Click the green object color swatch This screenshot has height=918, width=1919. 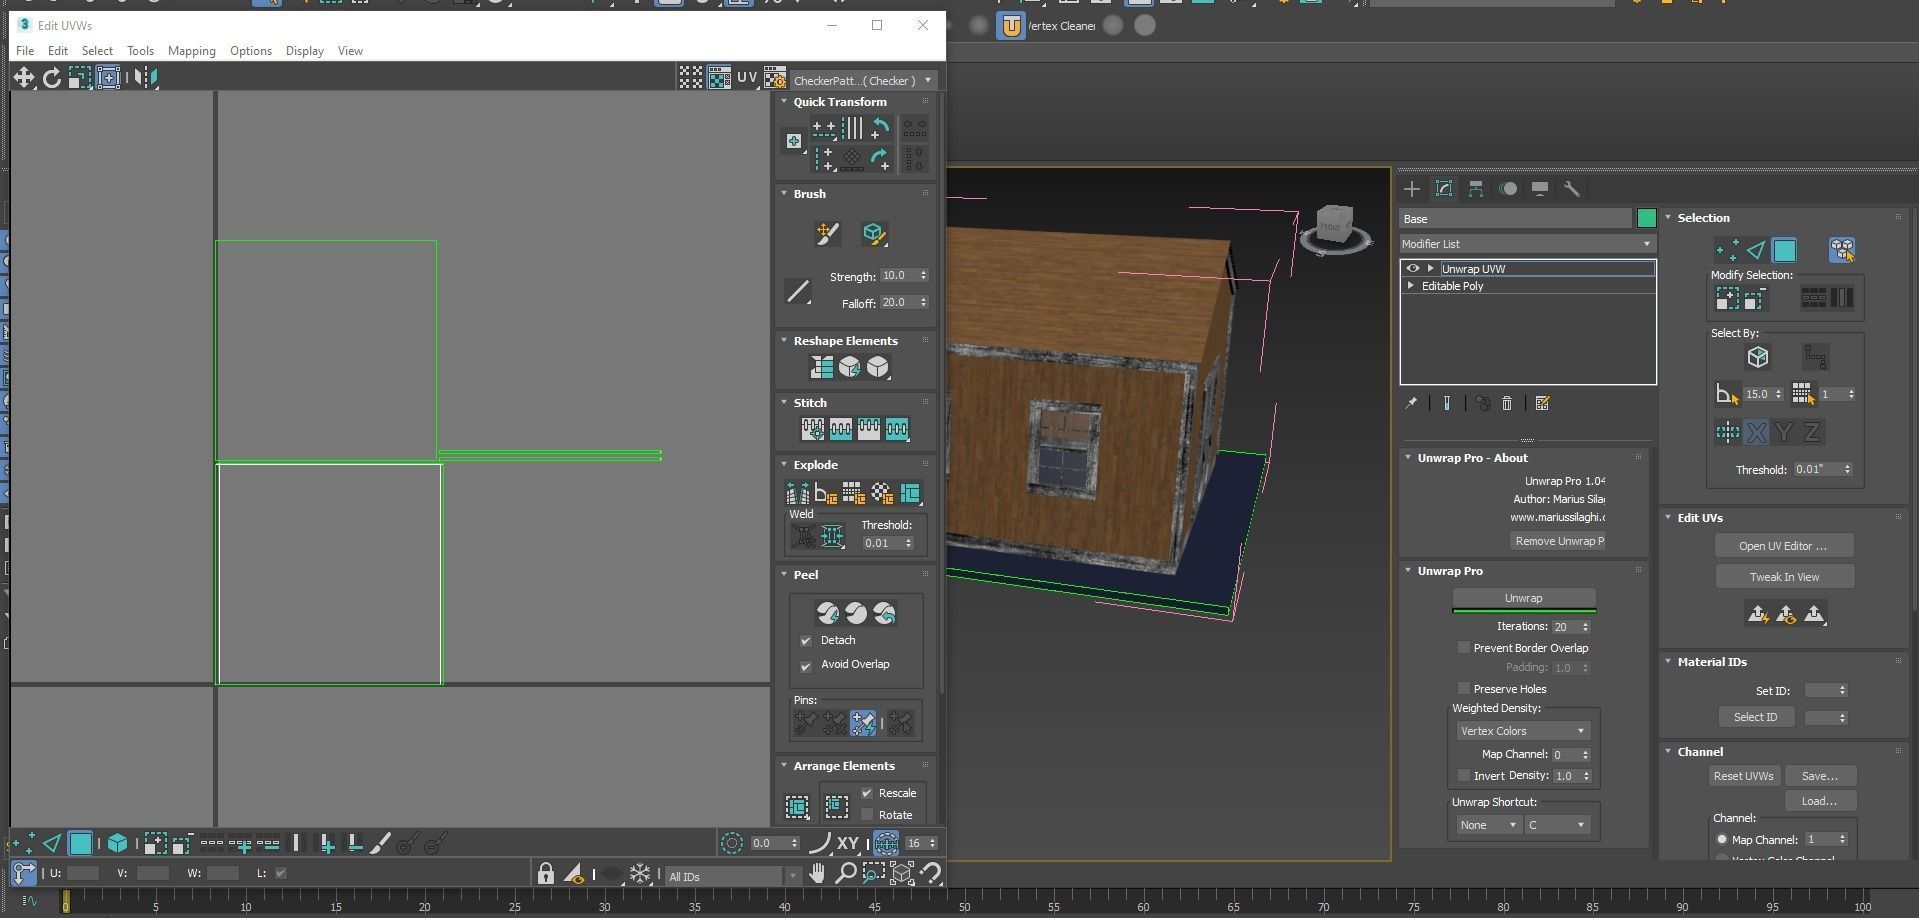[x=1646, y=218]
